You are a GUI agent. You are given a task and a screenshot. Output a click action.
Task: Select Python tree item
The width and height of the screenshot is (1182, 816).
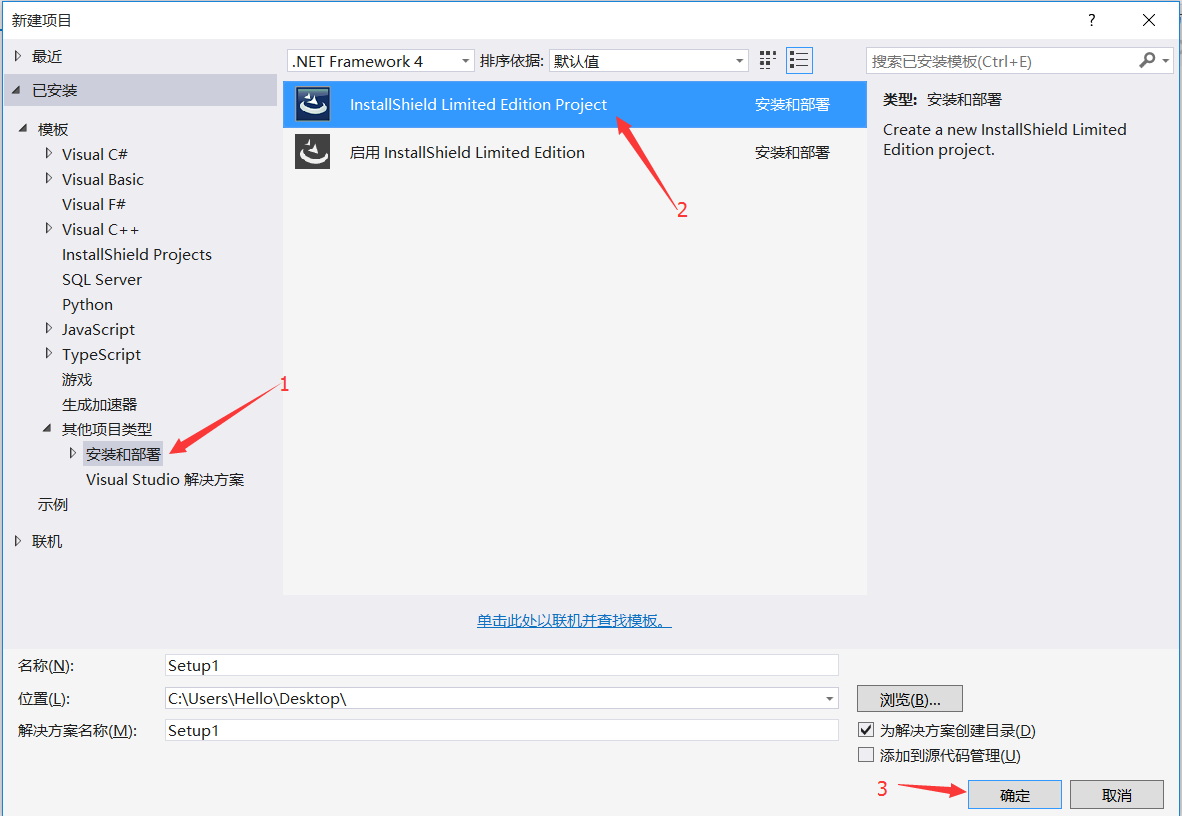click(x=87, y=305)
